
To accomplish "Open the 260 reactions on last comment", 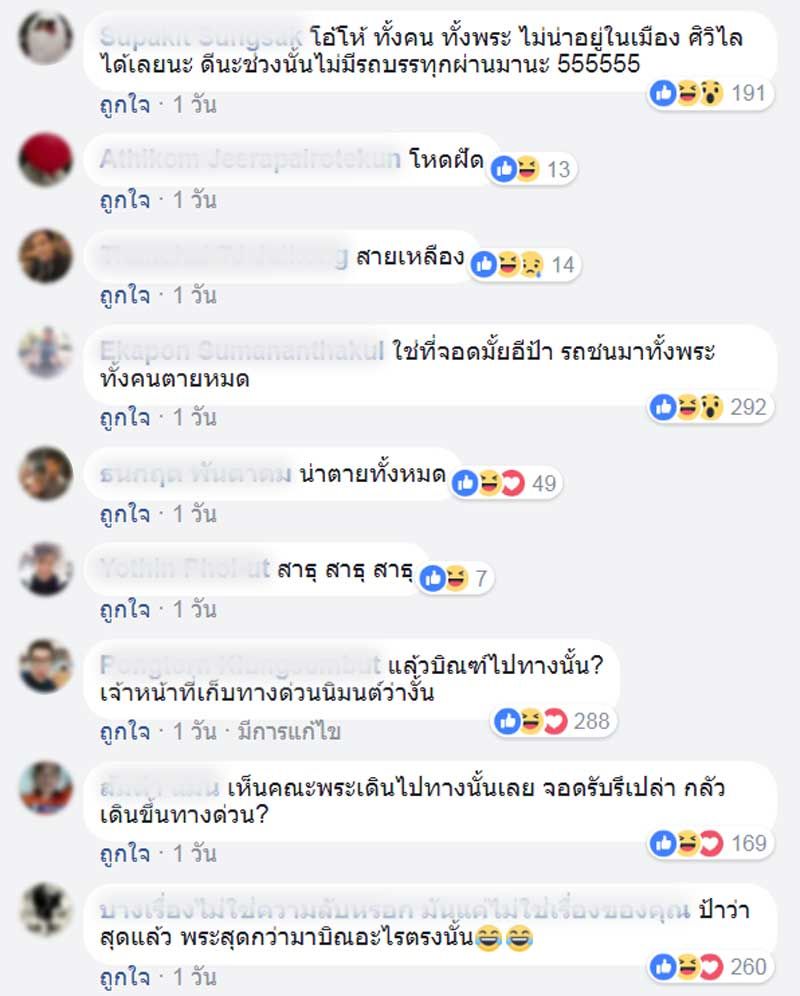I will pyautogui.click(x=710, y=967).
